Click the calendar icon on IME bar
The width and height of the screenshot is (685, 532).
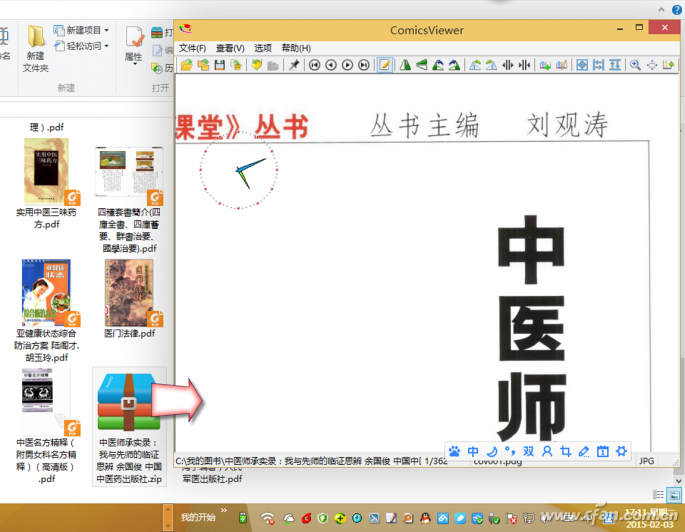[x=603, y=451]
